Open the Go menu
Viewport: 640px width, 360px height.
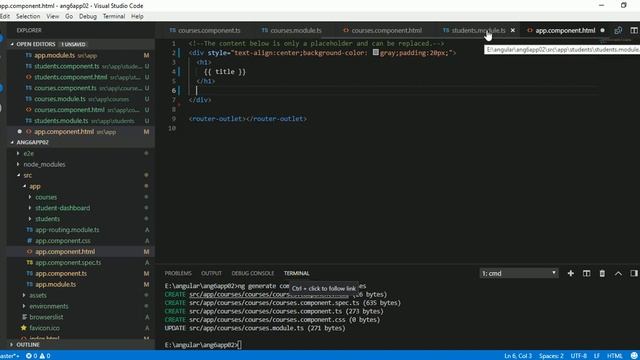pos(69,16)
